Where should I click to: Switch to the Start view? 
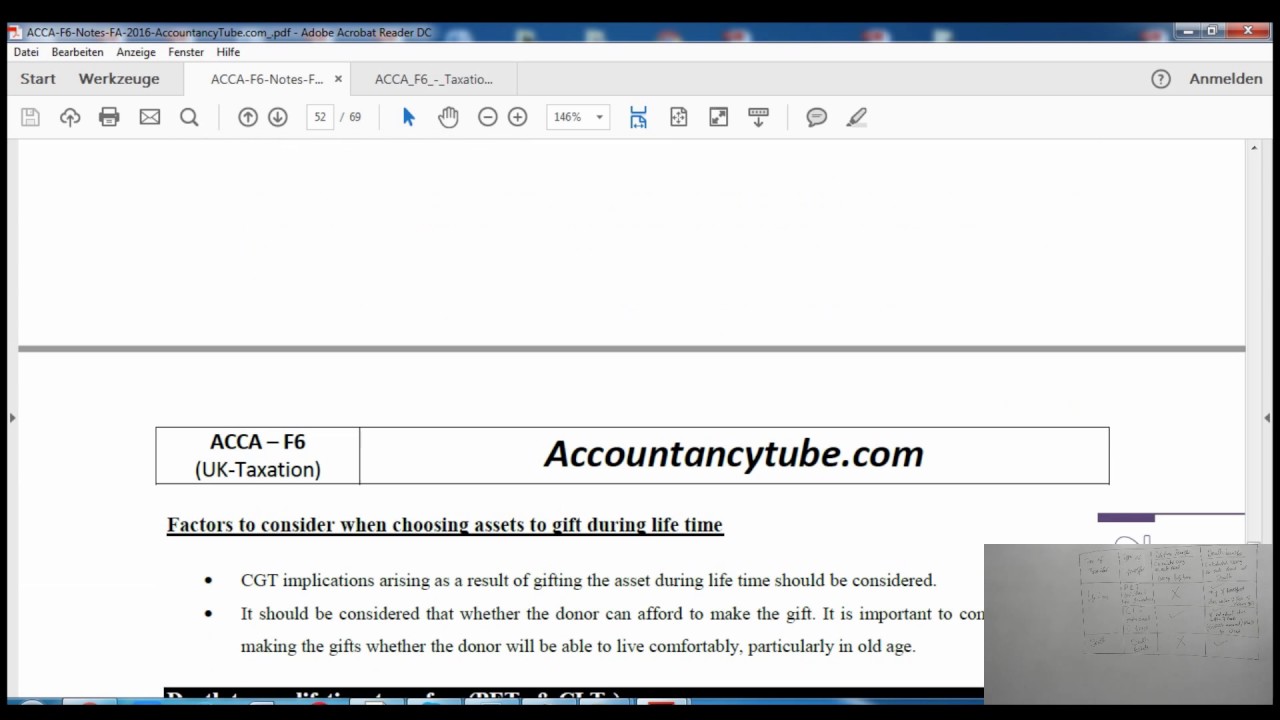click(38, 79)
